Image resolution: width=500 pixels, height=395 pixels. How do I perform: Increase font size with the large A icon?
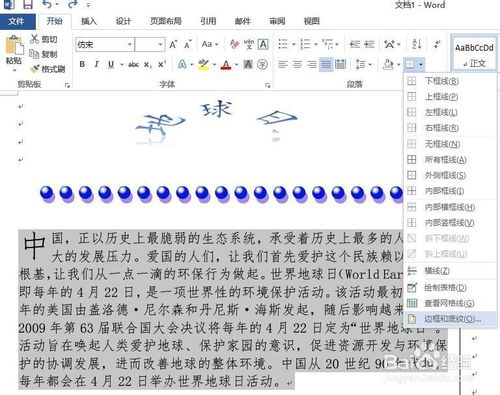point(173,44)
